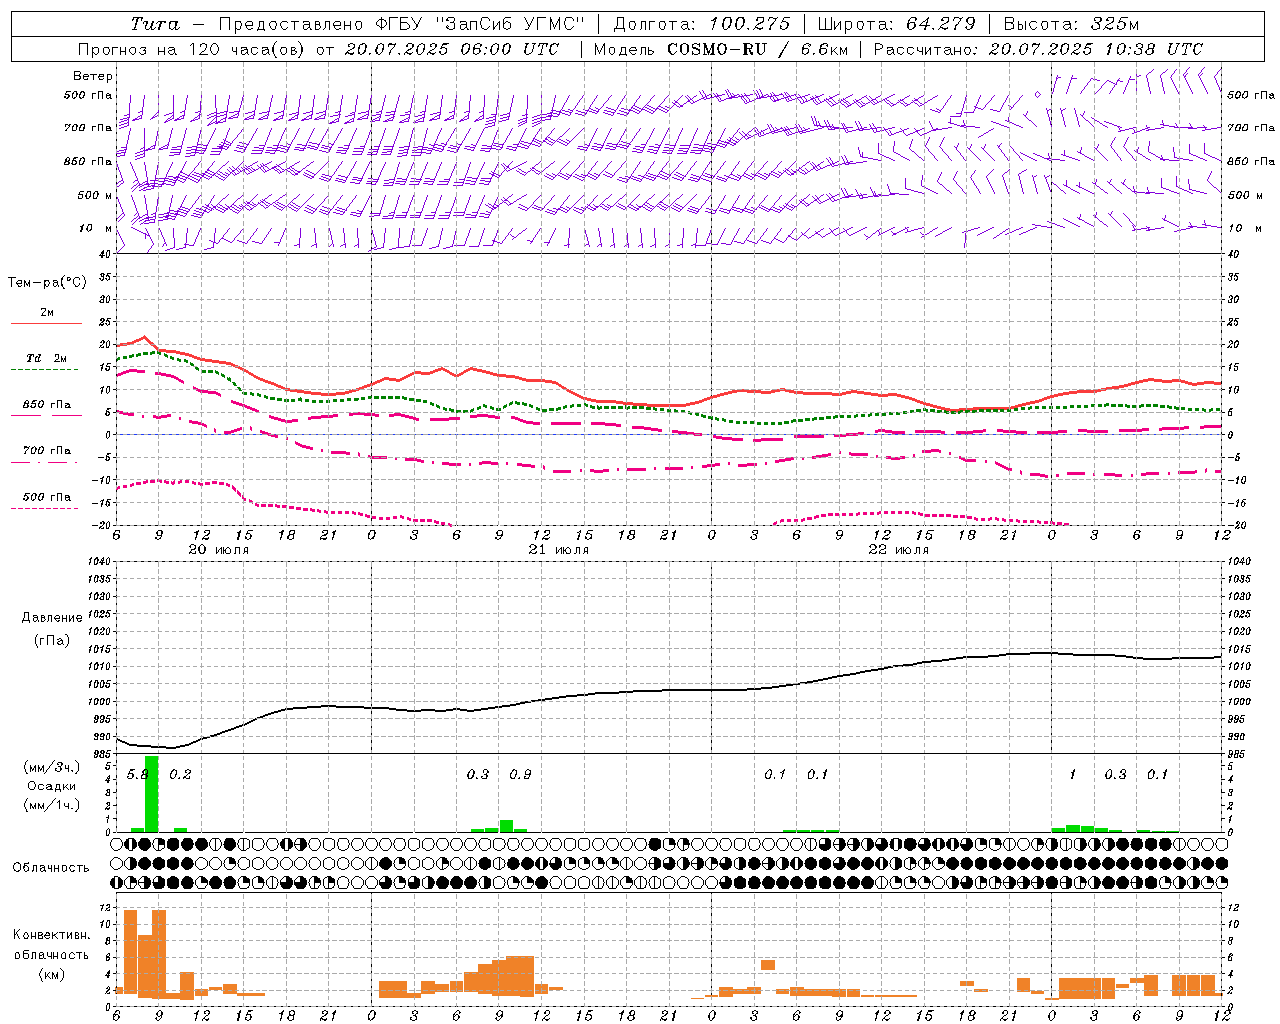1280x1024 pixels.
Task: Click the "22 июля" date label
Action: tap(898, 550)
